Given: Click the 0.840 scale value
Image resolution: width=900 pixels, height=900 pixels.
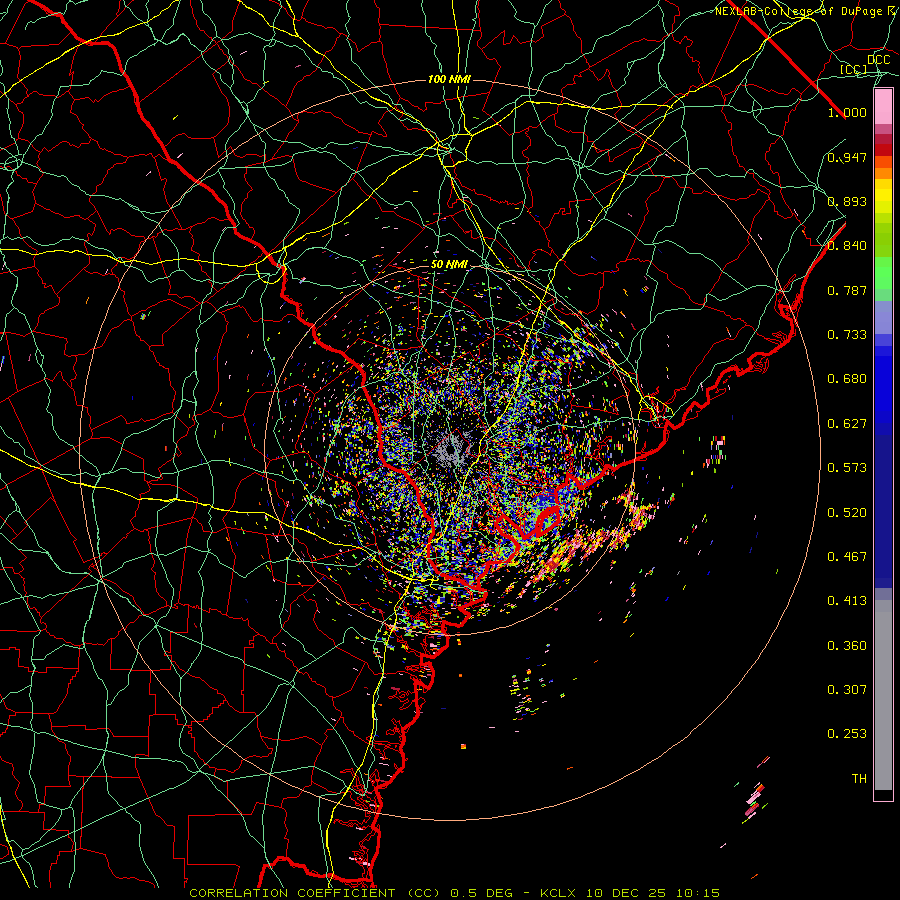Looking at the screenshot, I should coord(847,246).
